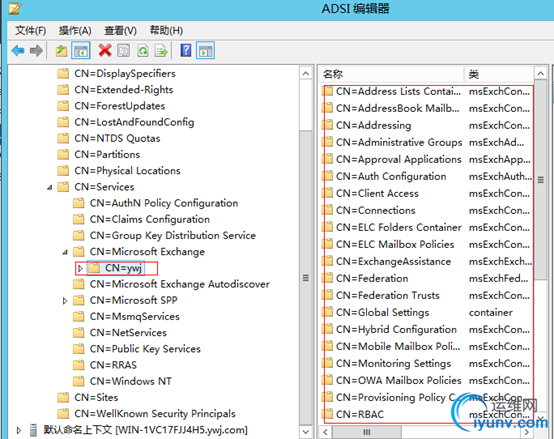
Task: Toggle the action pane toolbar icon
Action: (206, 51)
